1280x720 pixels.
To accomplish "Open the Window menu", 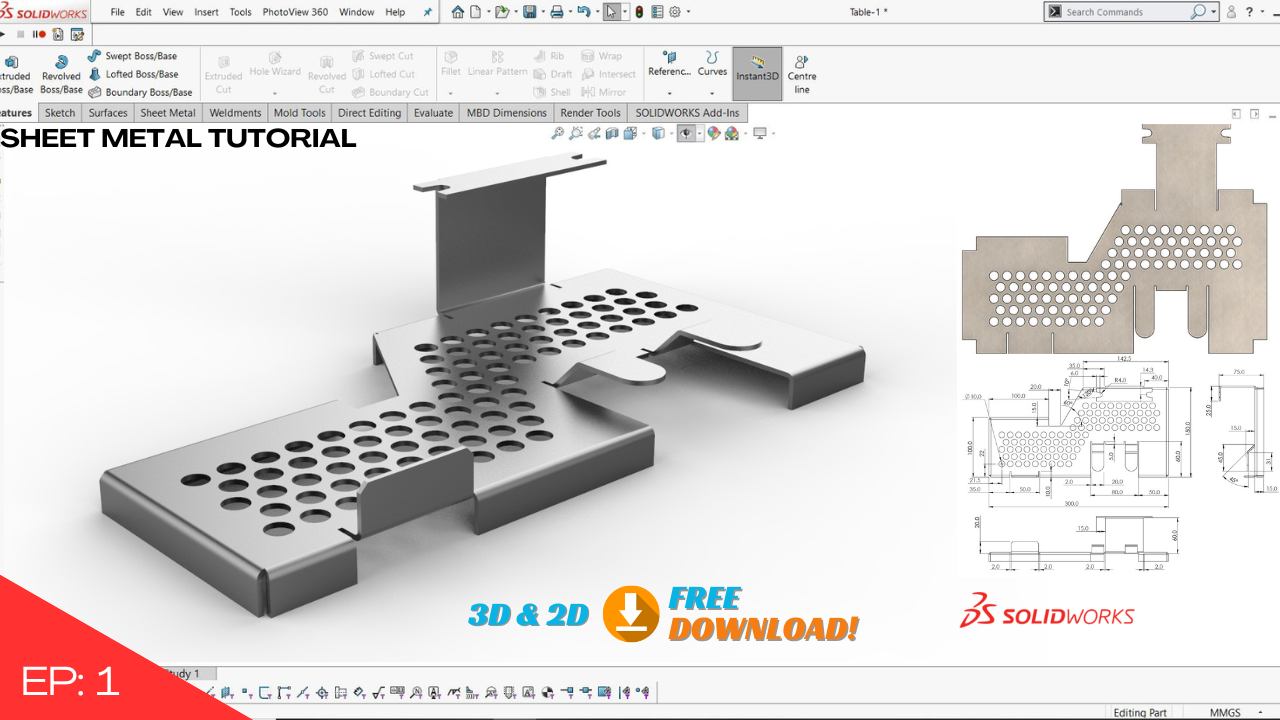I will (x=357, y=12).
